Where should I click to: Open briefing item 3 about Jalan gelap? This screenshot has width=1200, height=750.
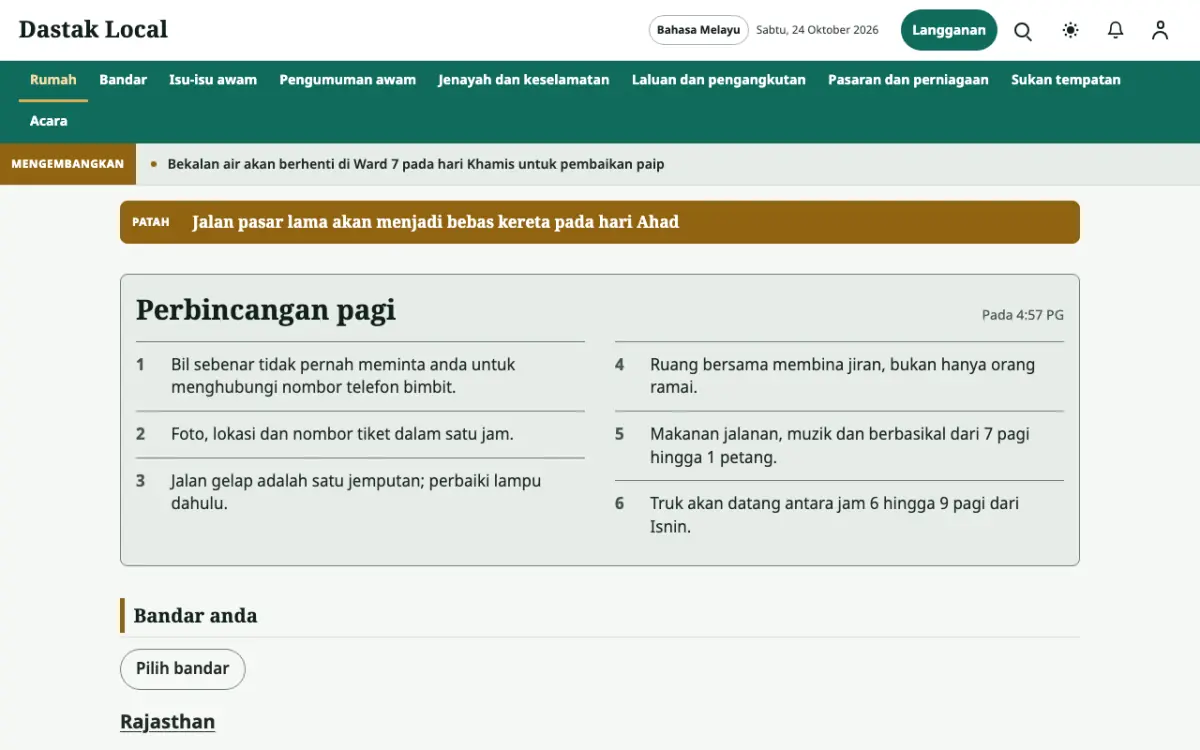[360, 492]
